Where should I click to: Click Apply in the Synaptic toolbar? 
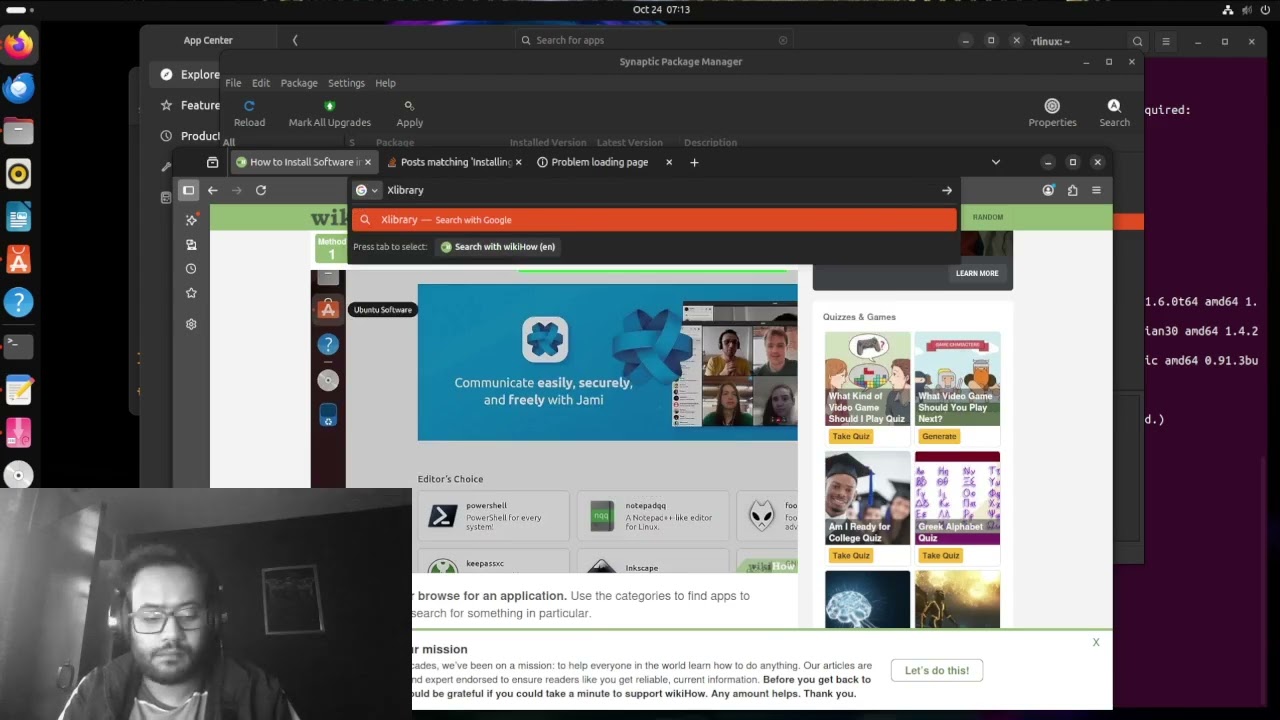point(409,113)
